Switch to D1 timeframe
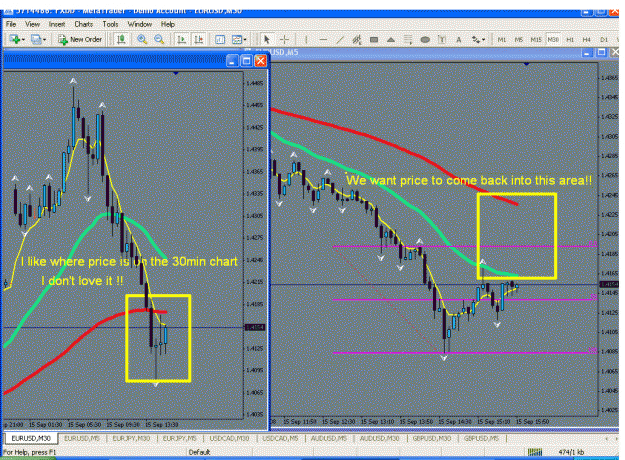Viewport: 625px width, 460px height. (x=604, y=39)
